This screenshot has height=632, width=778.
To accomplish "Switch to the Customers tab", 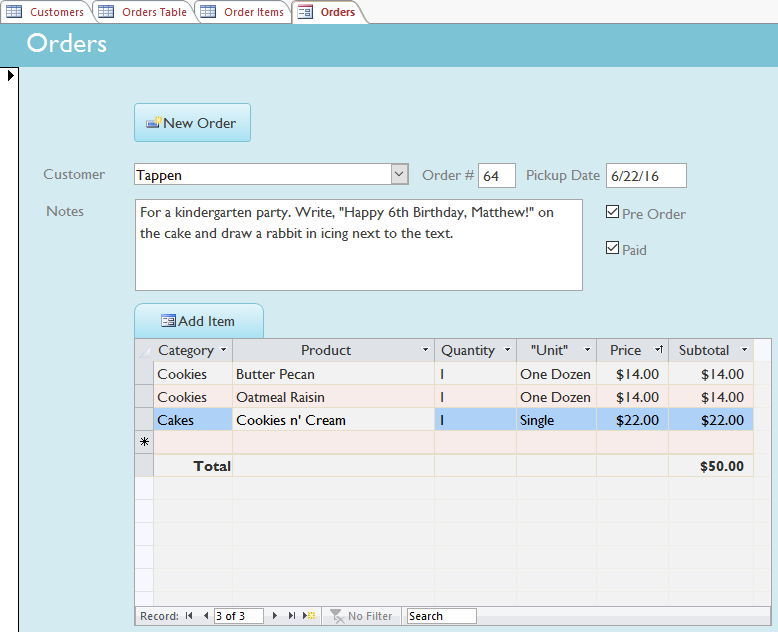I will pos(46,12).
